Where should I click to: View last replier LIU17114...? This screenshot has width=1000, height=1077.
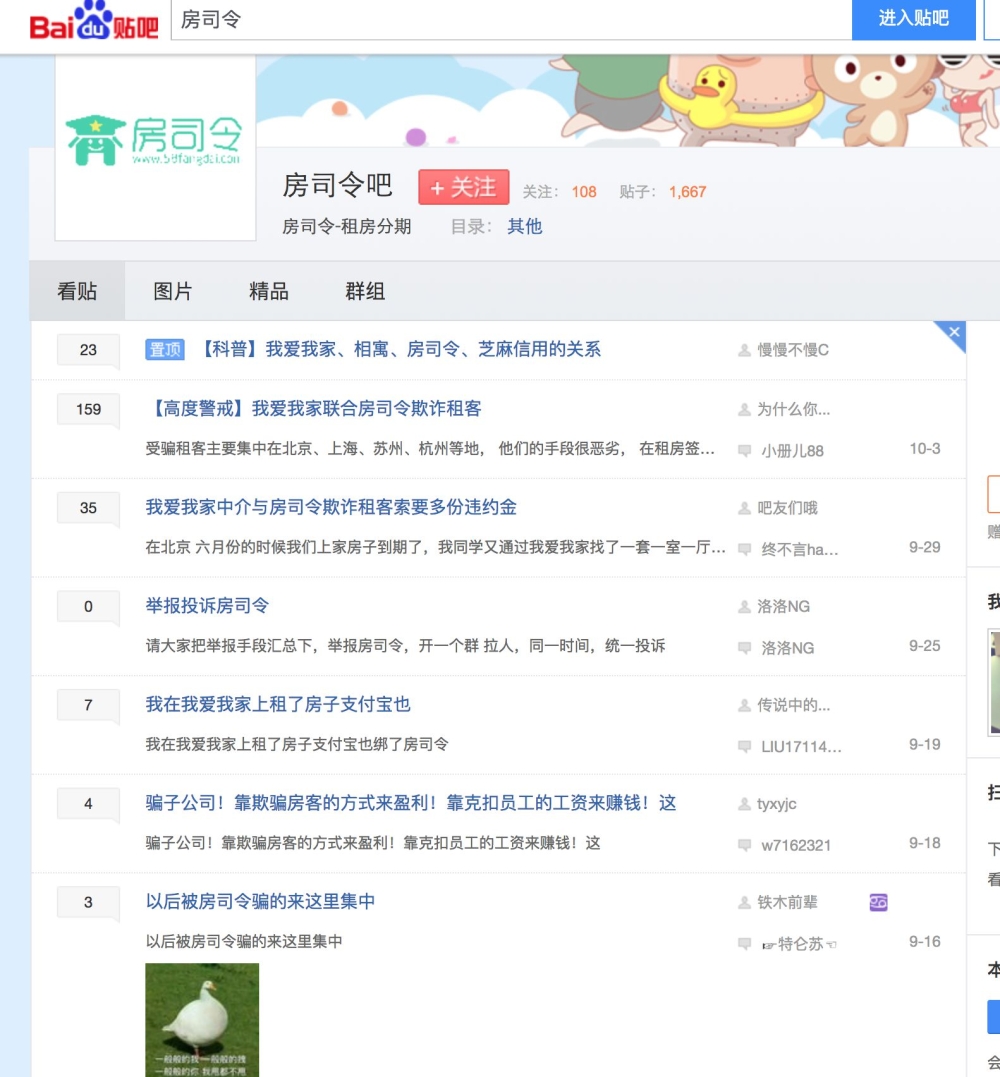click(801, 747)
